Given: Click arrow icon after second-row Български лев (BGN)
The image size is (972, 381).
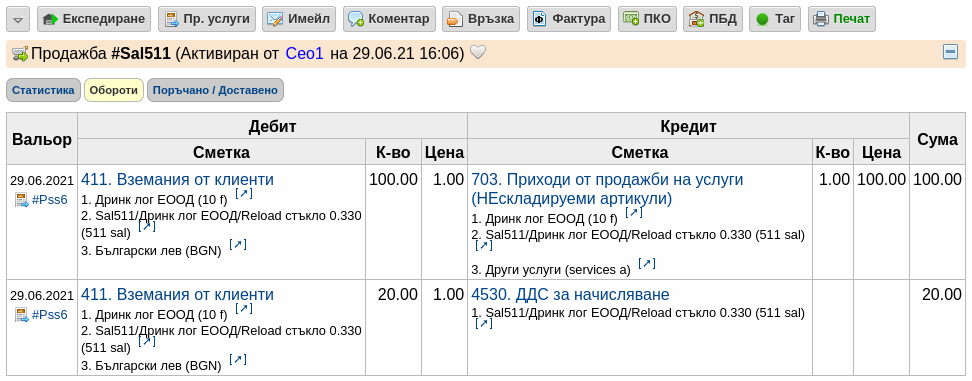Looking at the screenshot, I should point(238,359).
